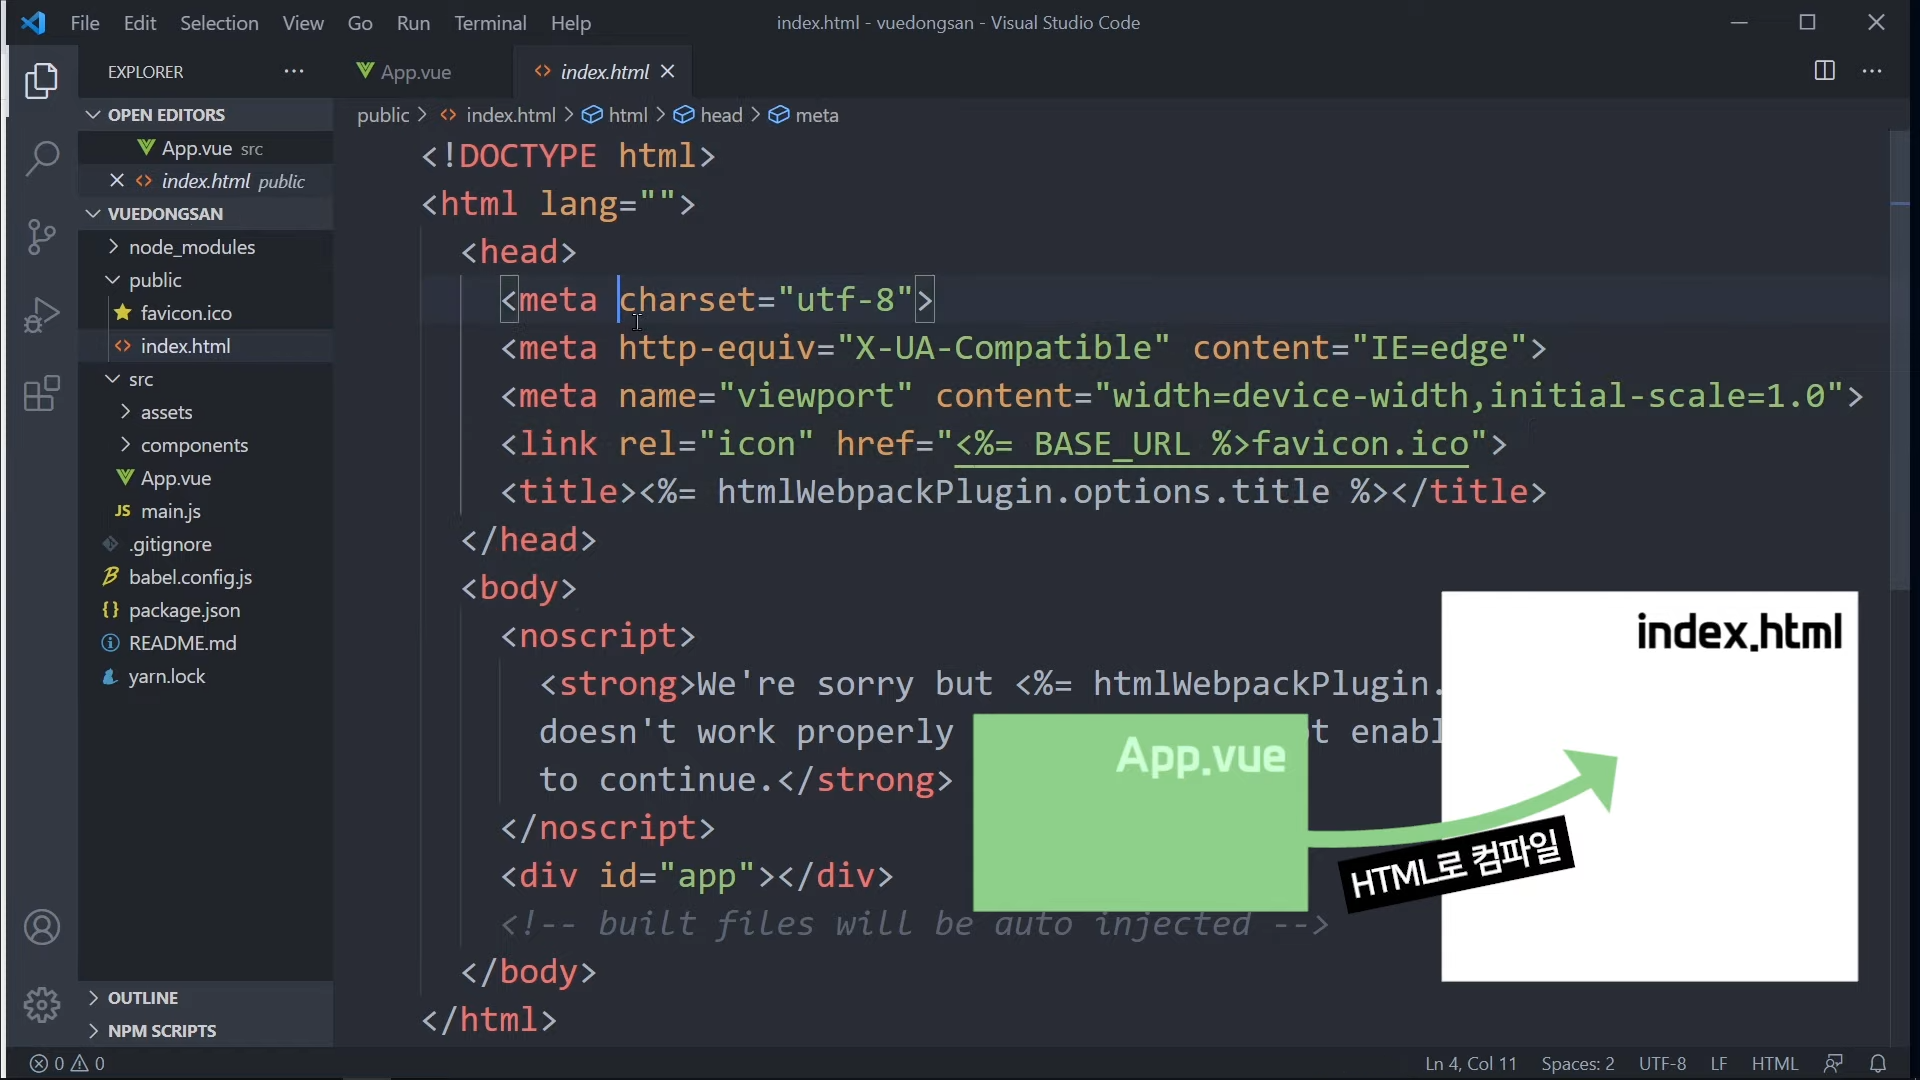
Task: Collapse the OPEN EDITORS section
Action: [x=165, y=115]
